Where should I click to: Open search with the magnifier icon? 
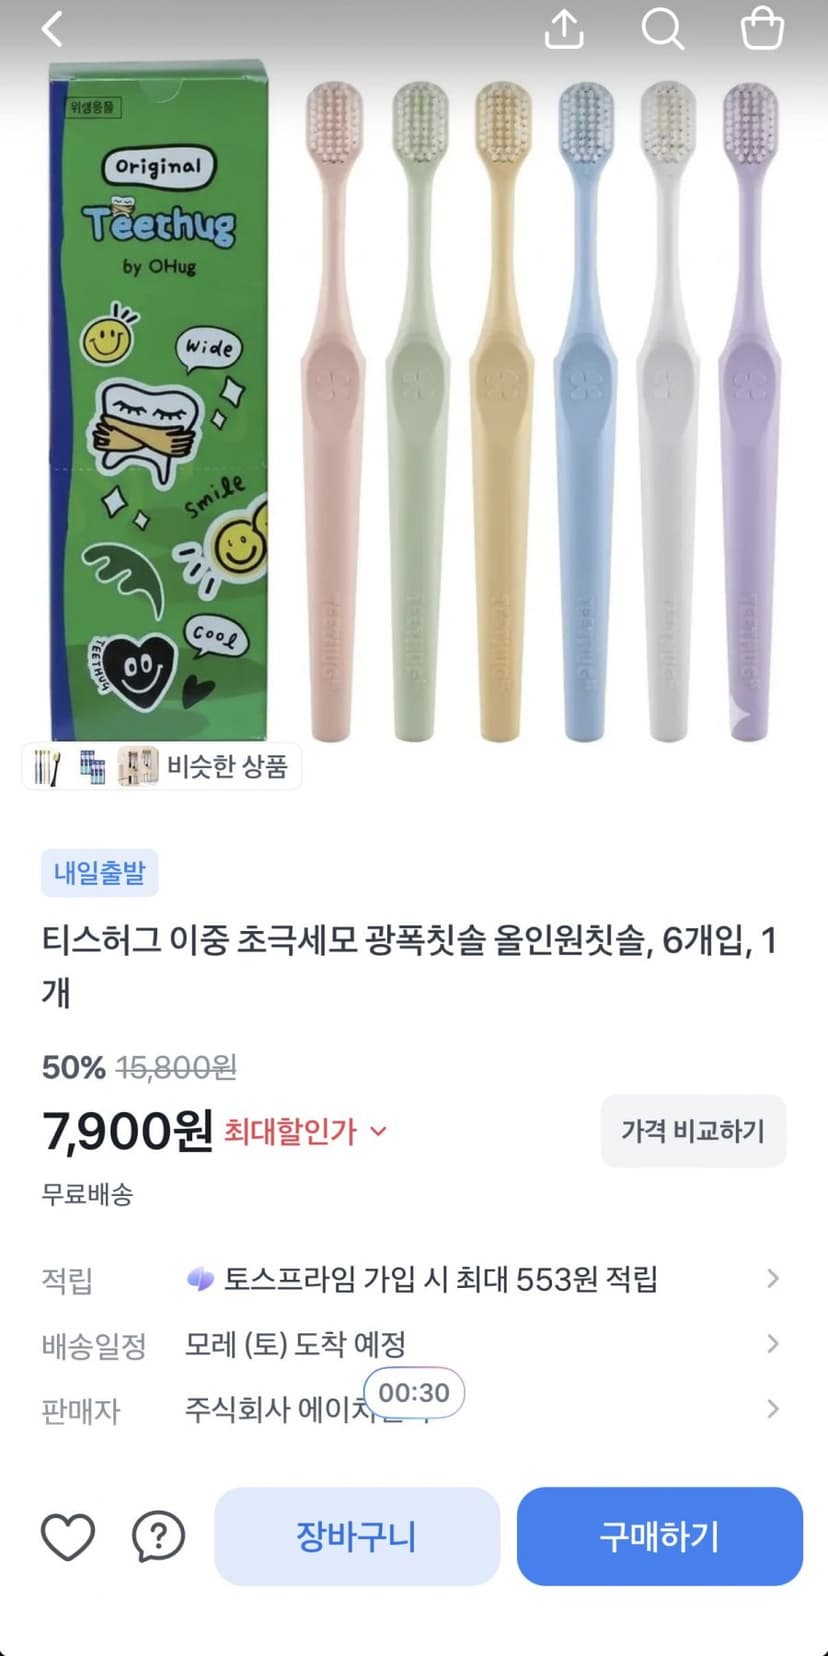pyautogui.click(x=662, y=29)
